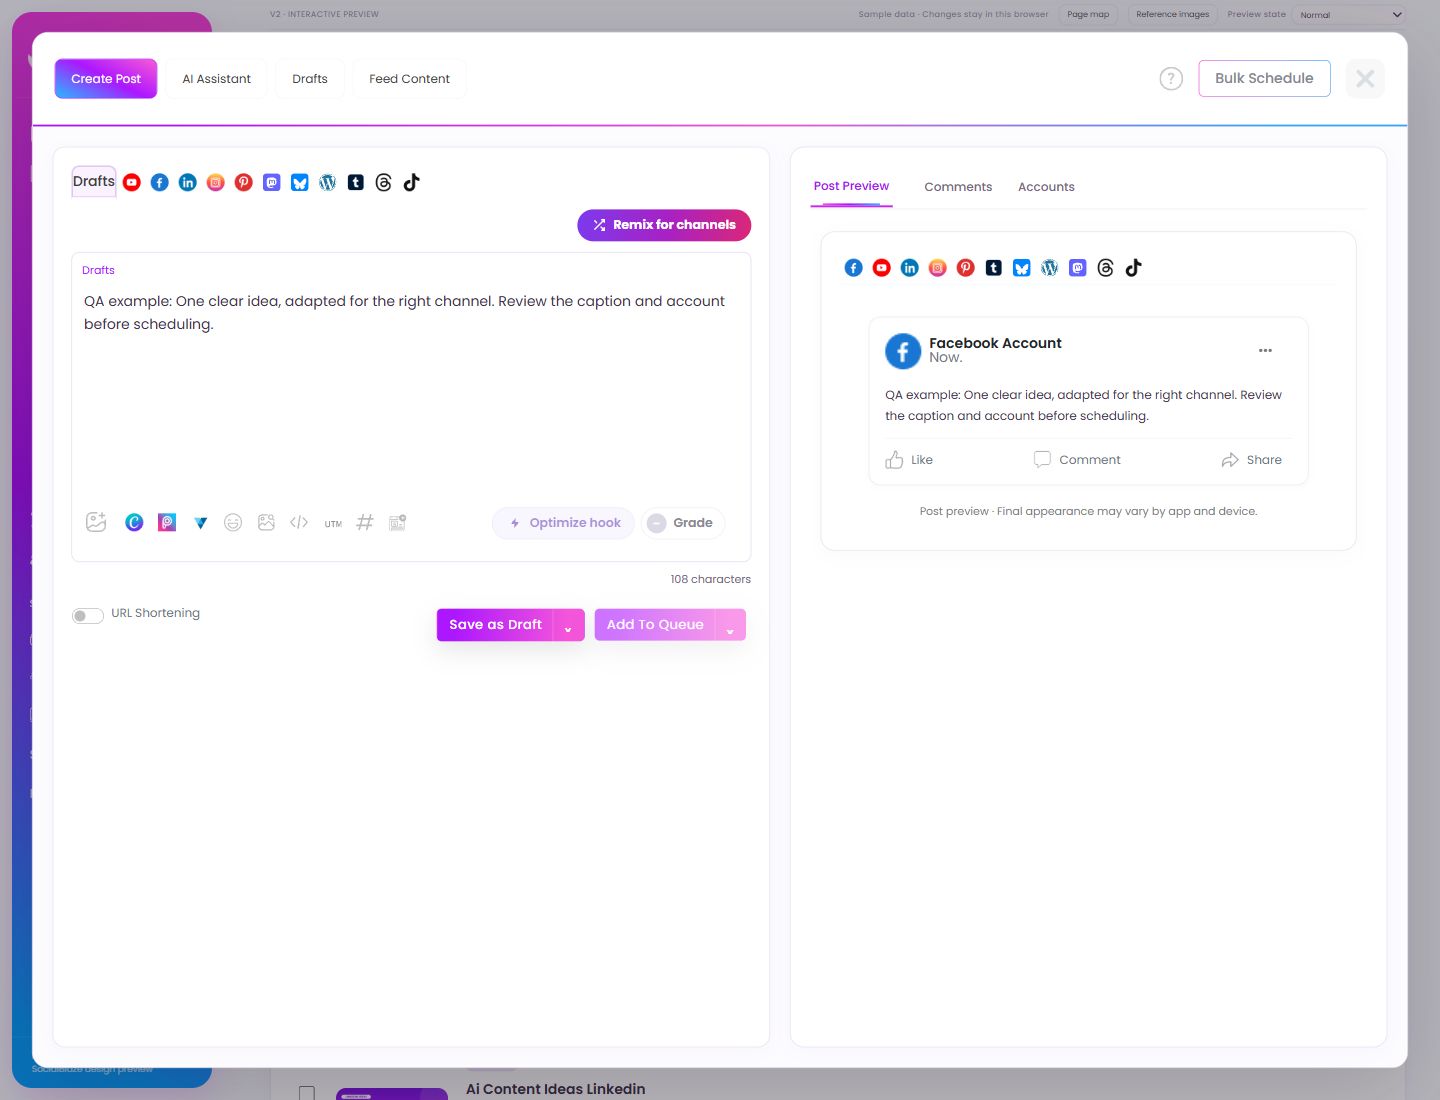Click the news feed content icon in editor toolbar

point(397,522)
